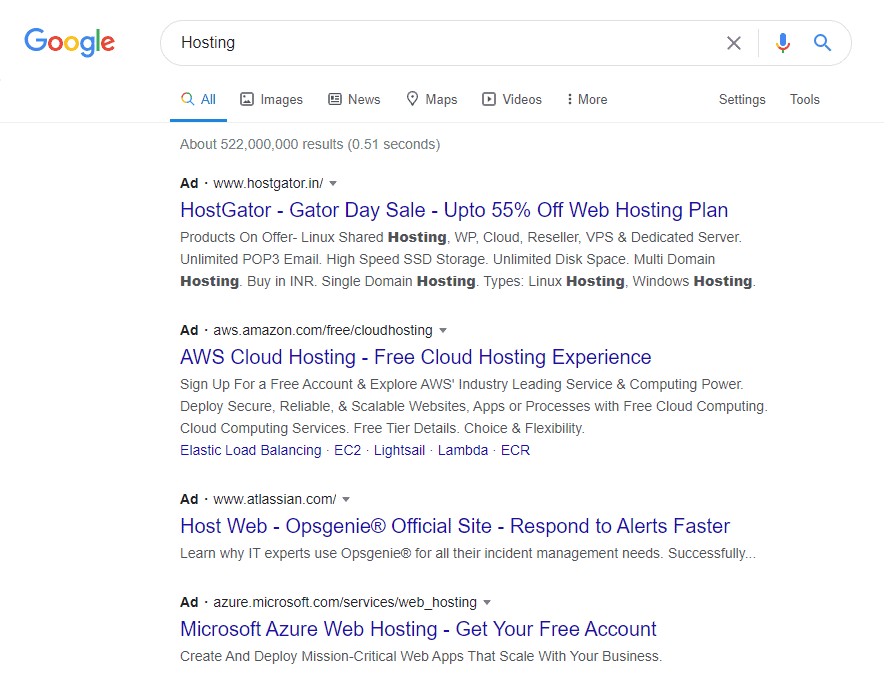The image size is (884, 686).
Task: Switch to the Images tab
Action: [271, 100]
